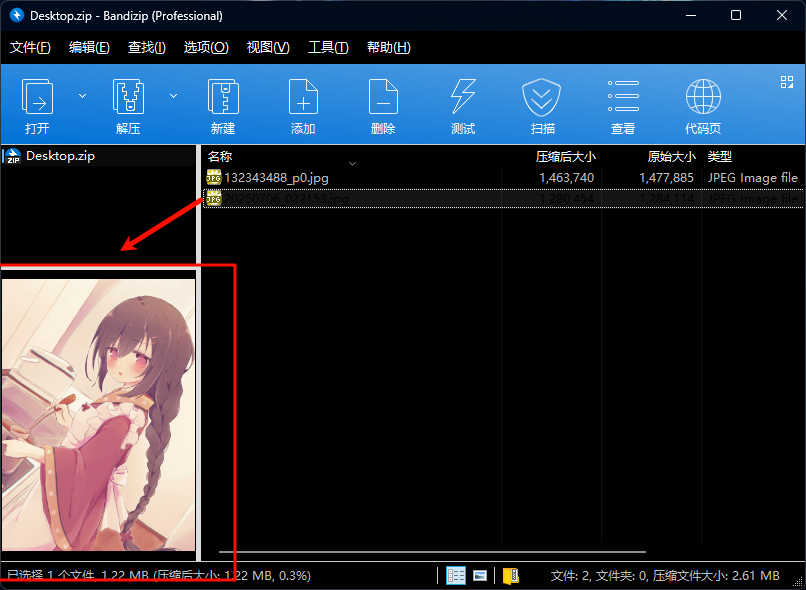This screenshot has height=590, width=806.
Task: Toggle image preview mode in status bar
Action: pyautogui.click(x=482, y=574)
